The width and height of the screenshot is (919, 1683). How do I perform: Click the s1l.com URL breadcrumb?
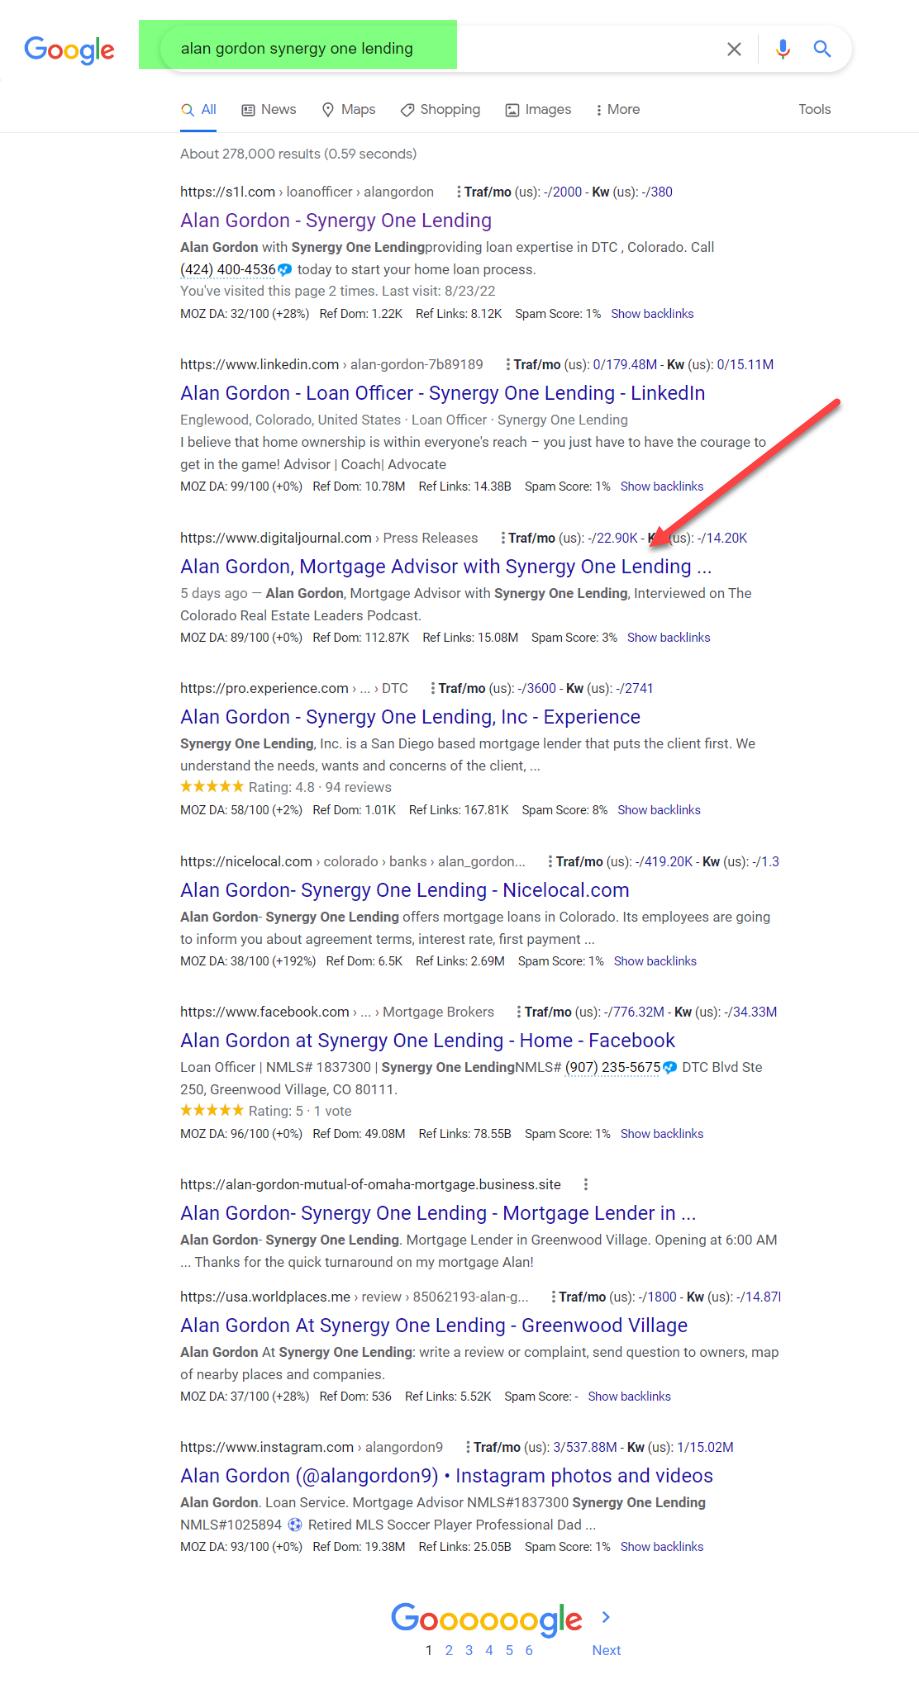pos(307,192)
